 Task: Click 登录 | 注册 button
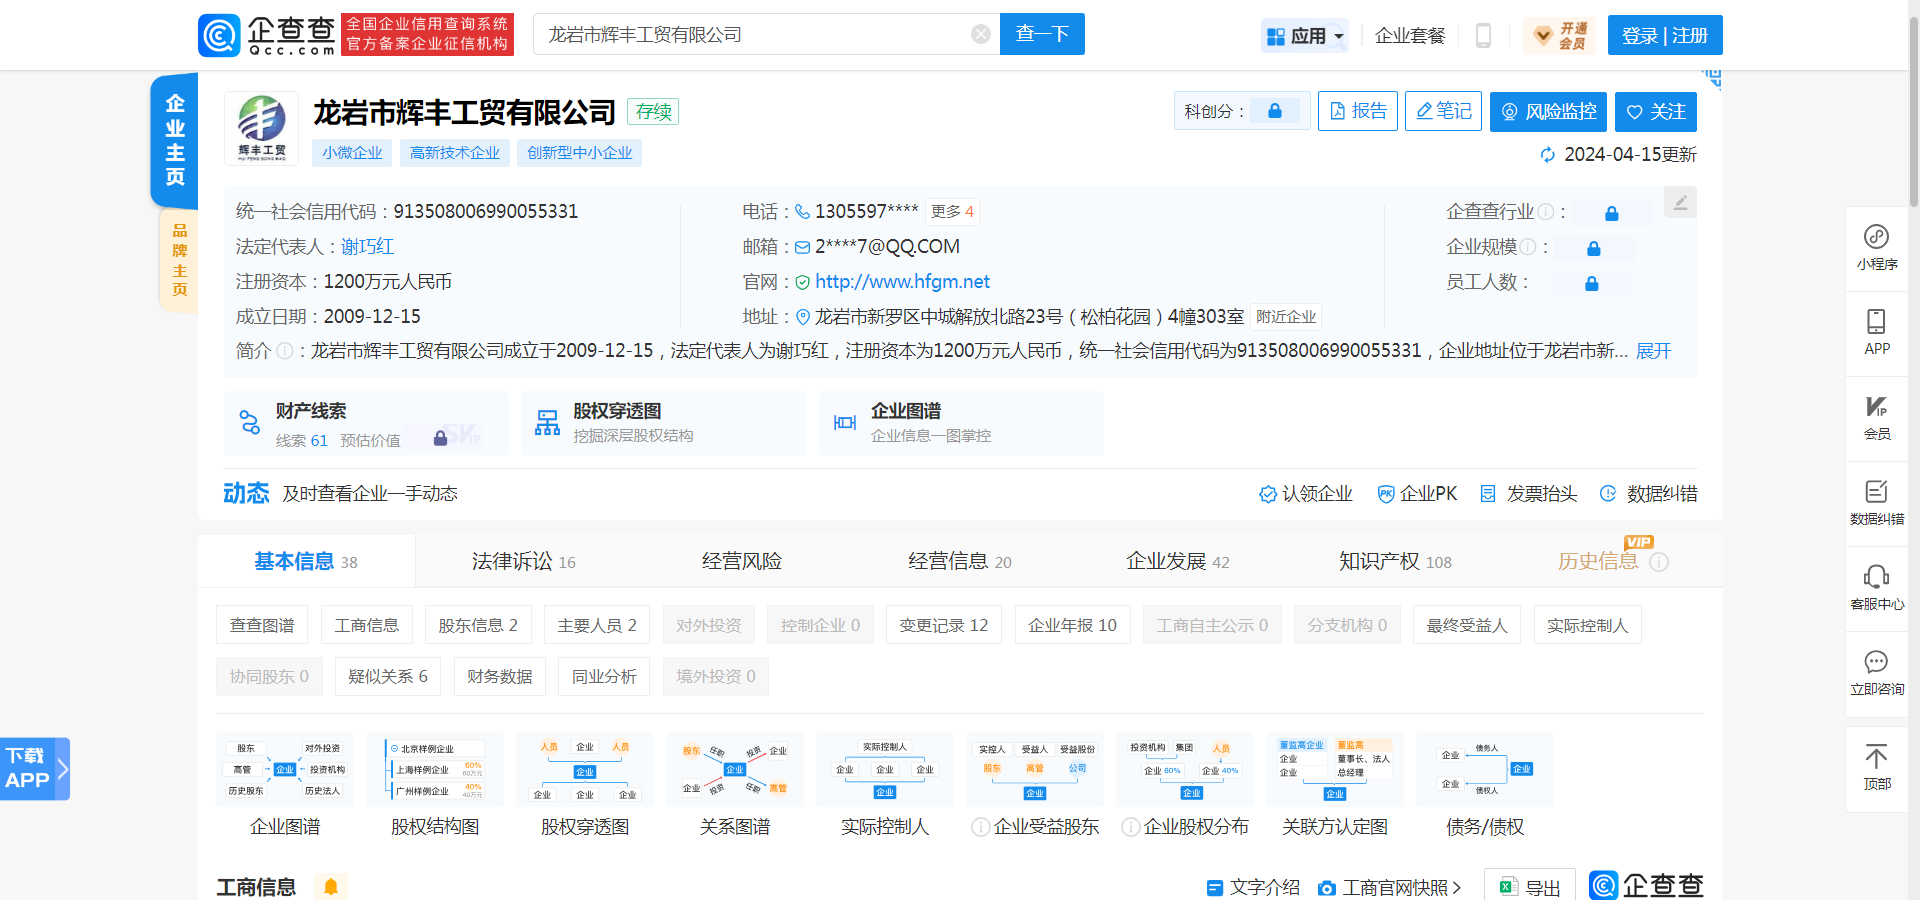(x=1665, y=36)
